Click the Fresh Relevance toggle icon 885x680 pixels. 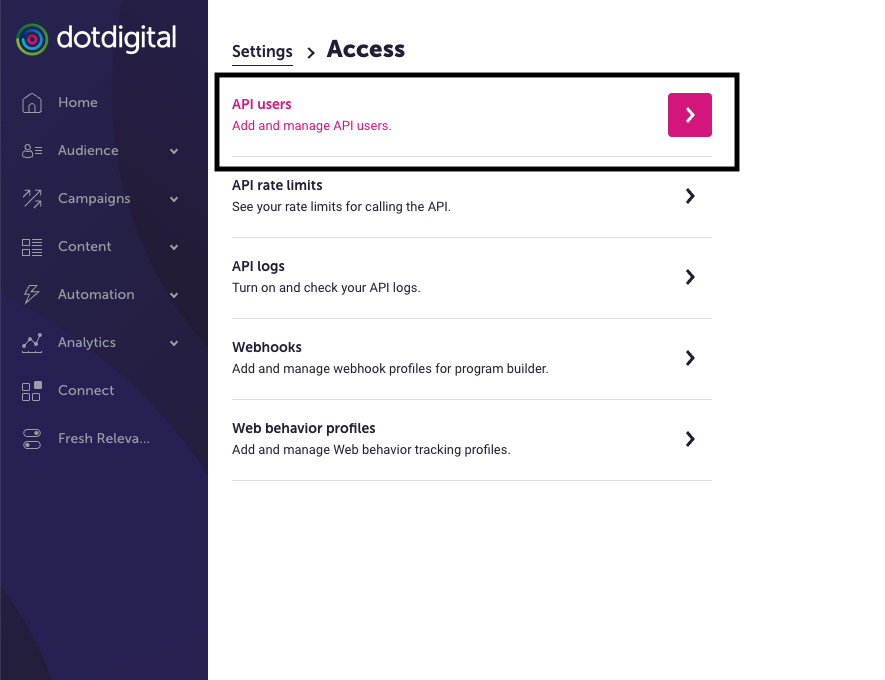(32, 439)
